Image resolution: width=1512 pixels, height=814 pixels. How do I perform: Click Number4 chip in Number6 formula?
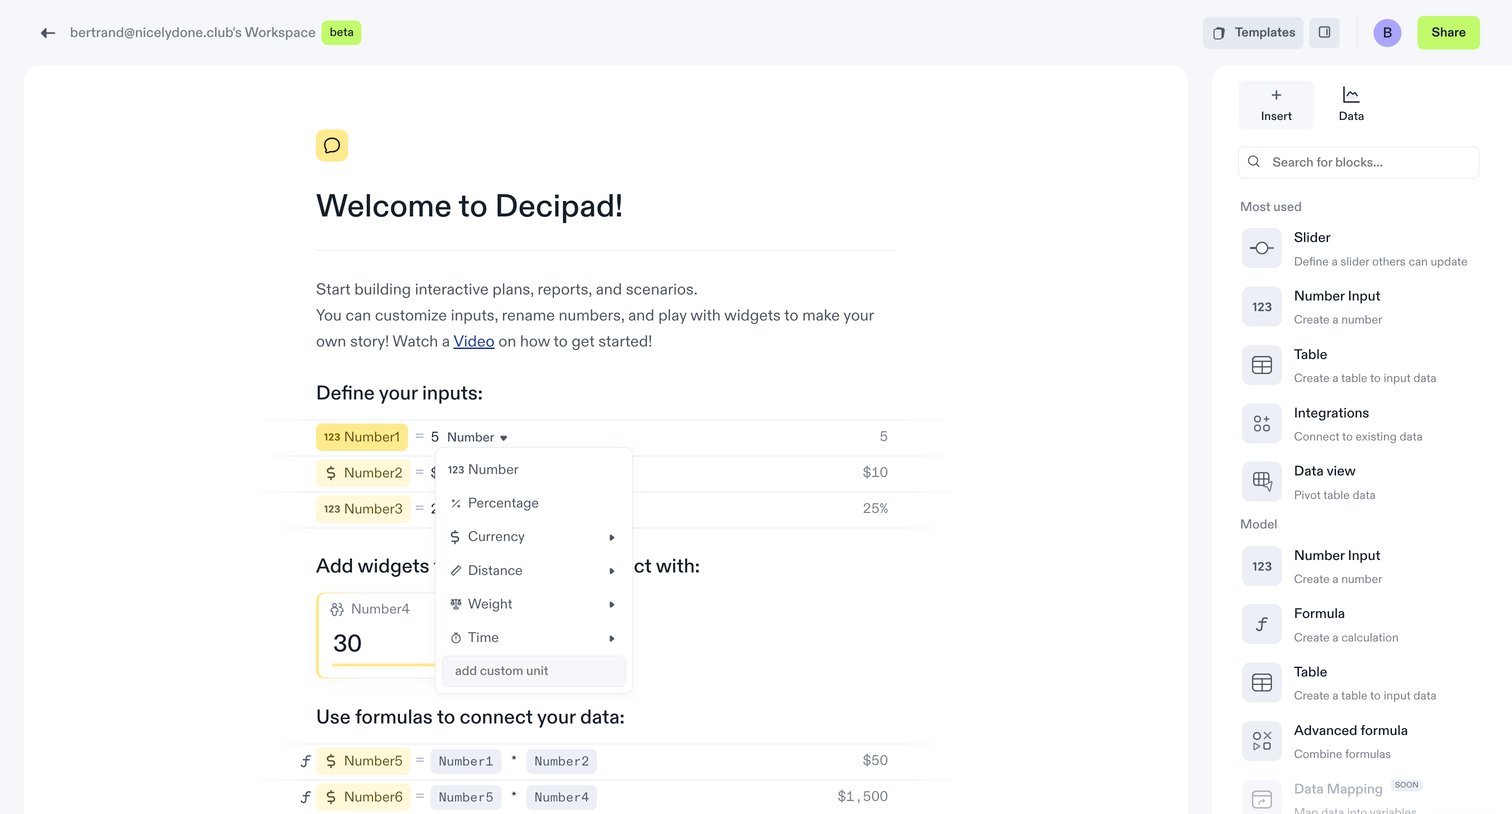click(562, 797)
